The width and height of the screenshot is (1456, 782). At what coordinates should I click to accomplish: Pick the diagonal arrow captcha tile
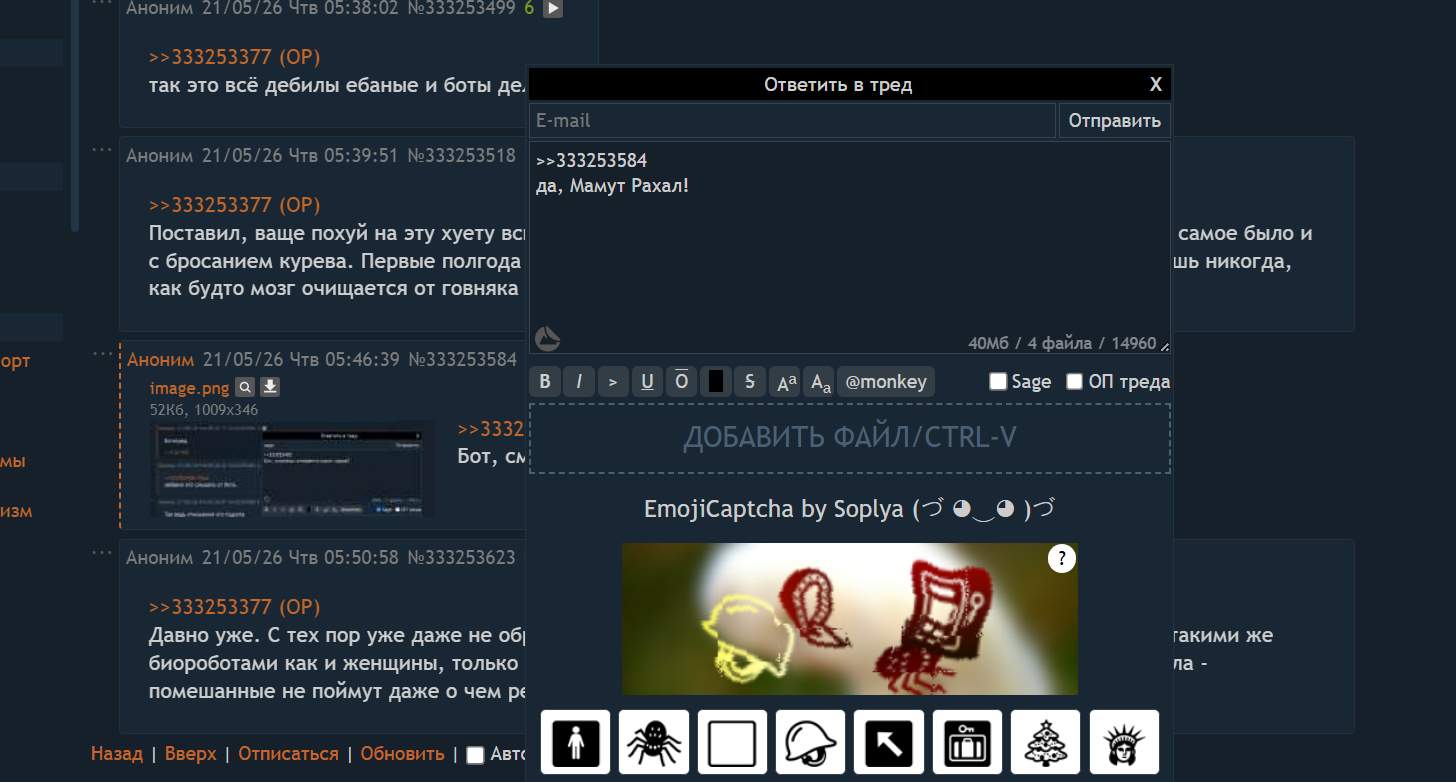coord(889,742)
